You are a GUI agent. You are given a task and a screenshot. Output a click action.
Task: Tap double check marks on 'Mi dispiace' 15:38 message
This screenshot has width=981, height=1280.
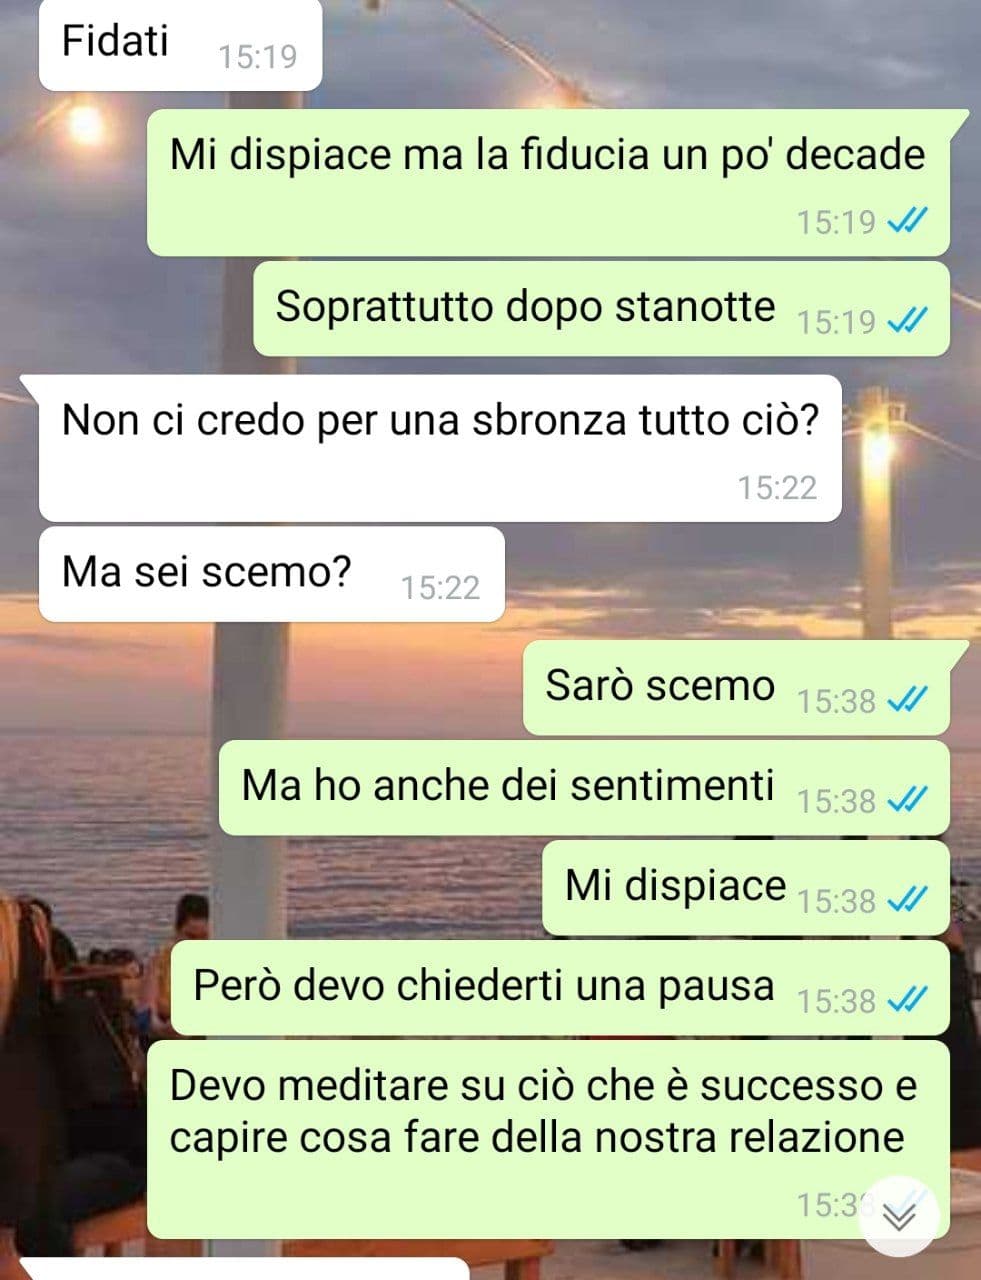(908, 901)
